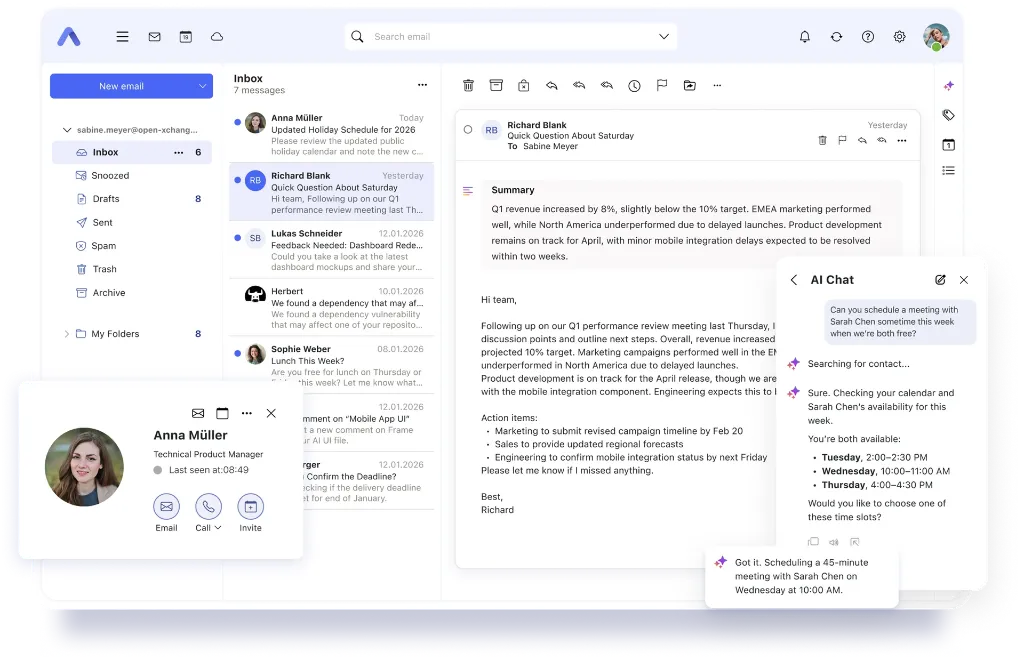Open the notifications bell

tap(805, 37)
